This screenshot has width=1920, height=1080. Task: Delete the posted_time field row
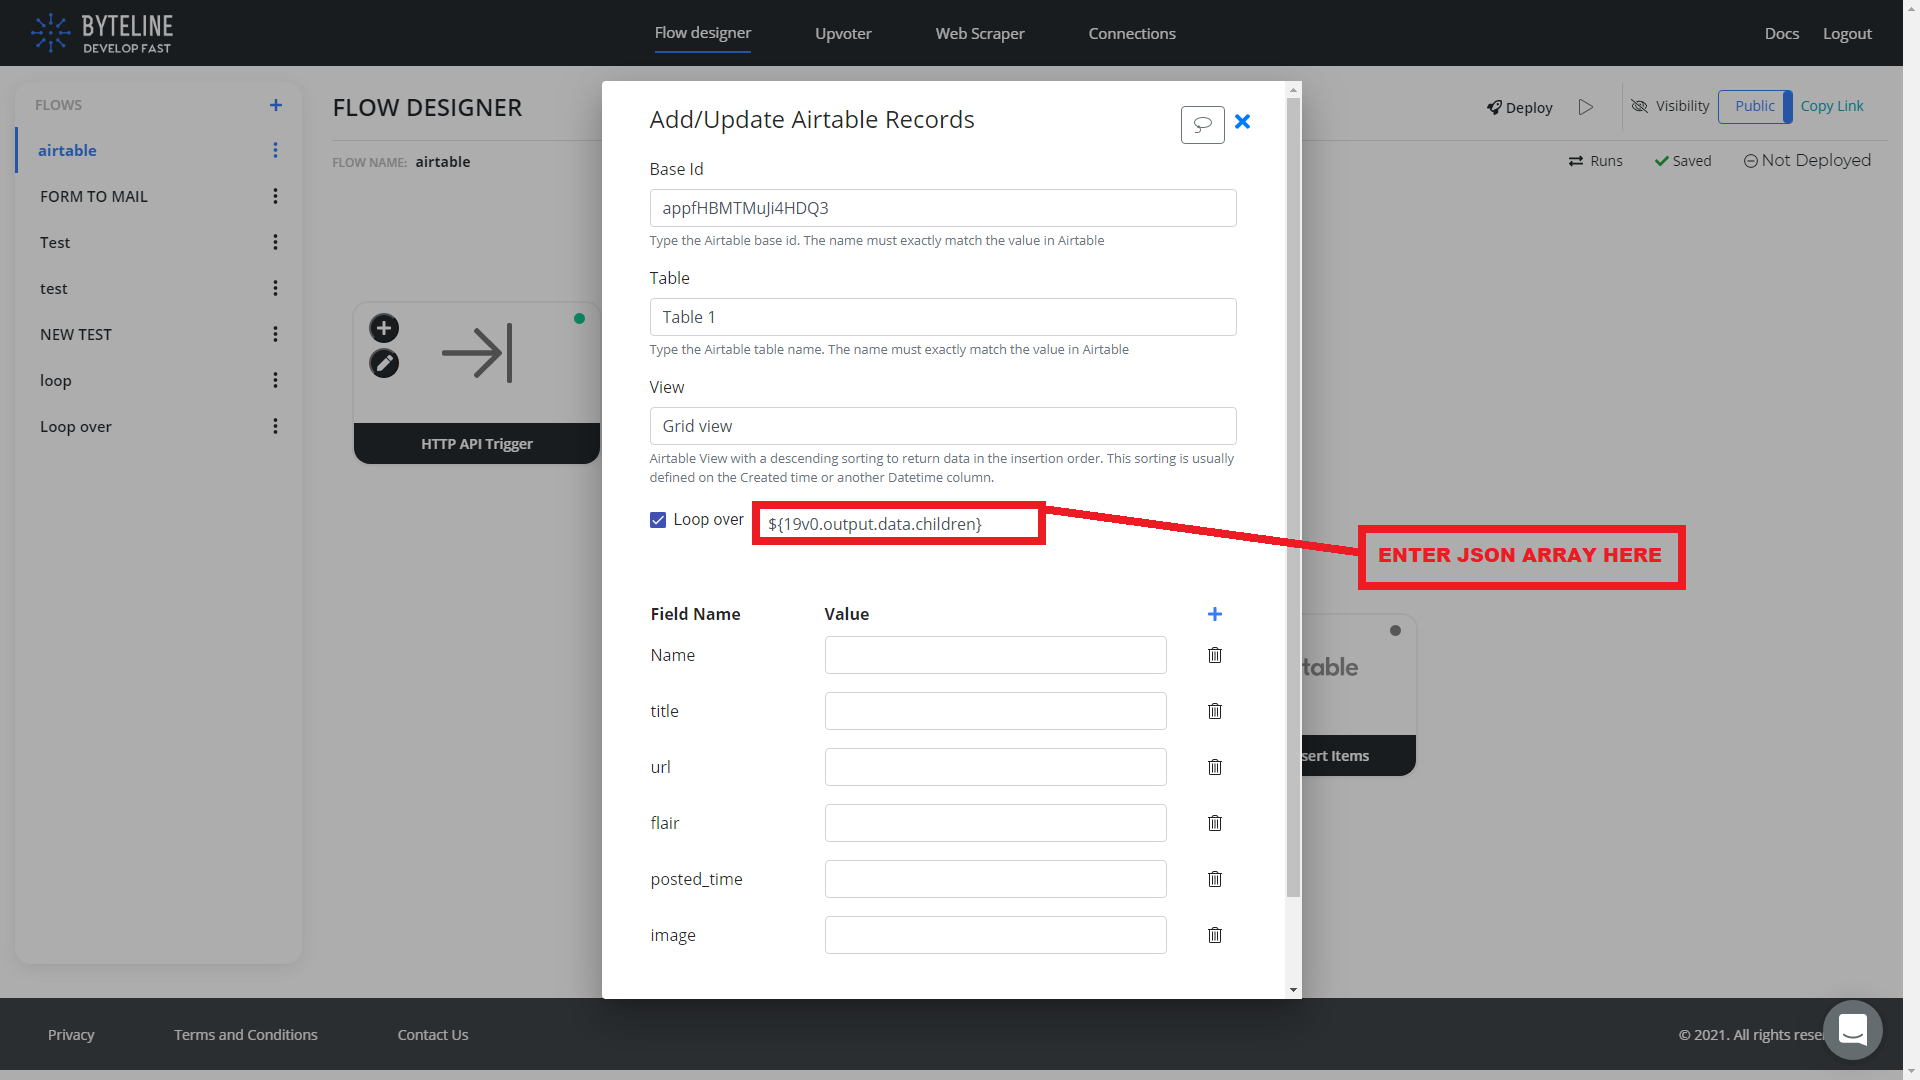point(1215,879)
